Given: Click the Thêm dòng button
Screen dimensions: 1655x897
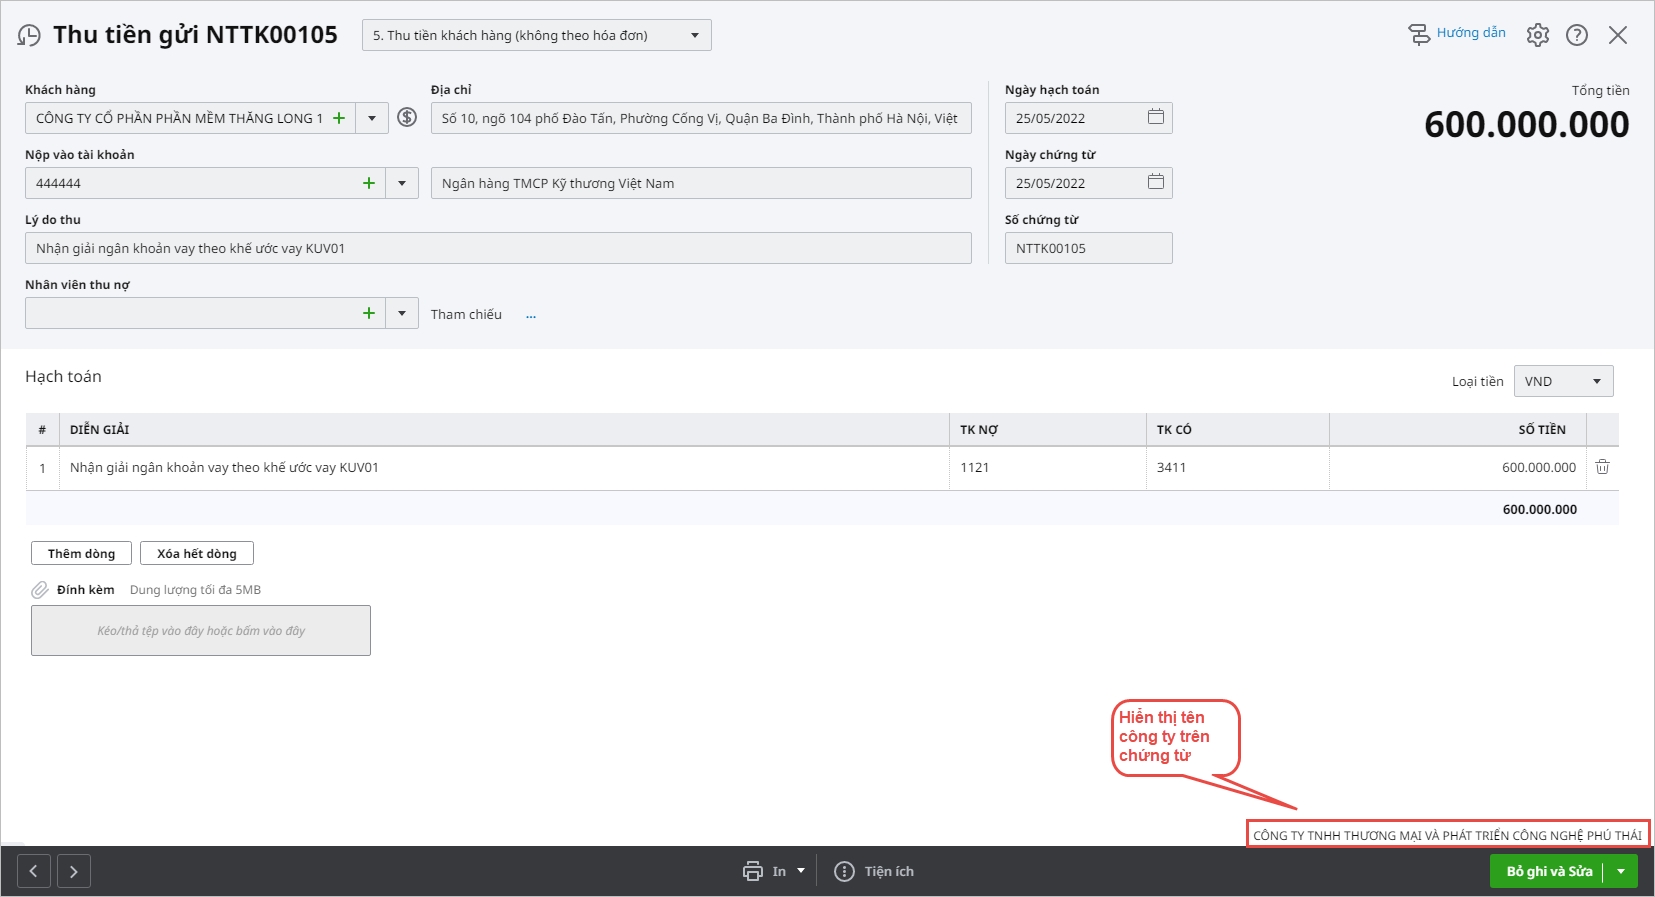Looking at the screenshot, I should point(81,553).
